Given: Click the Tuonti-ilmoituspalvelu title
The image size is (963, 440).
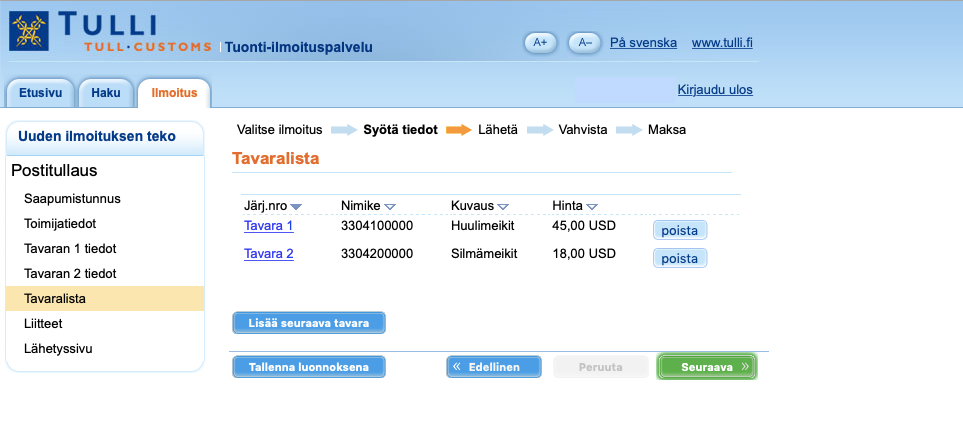Looking at the screenshot, I should click(298, 47).
